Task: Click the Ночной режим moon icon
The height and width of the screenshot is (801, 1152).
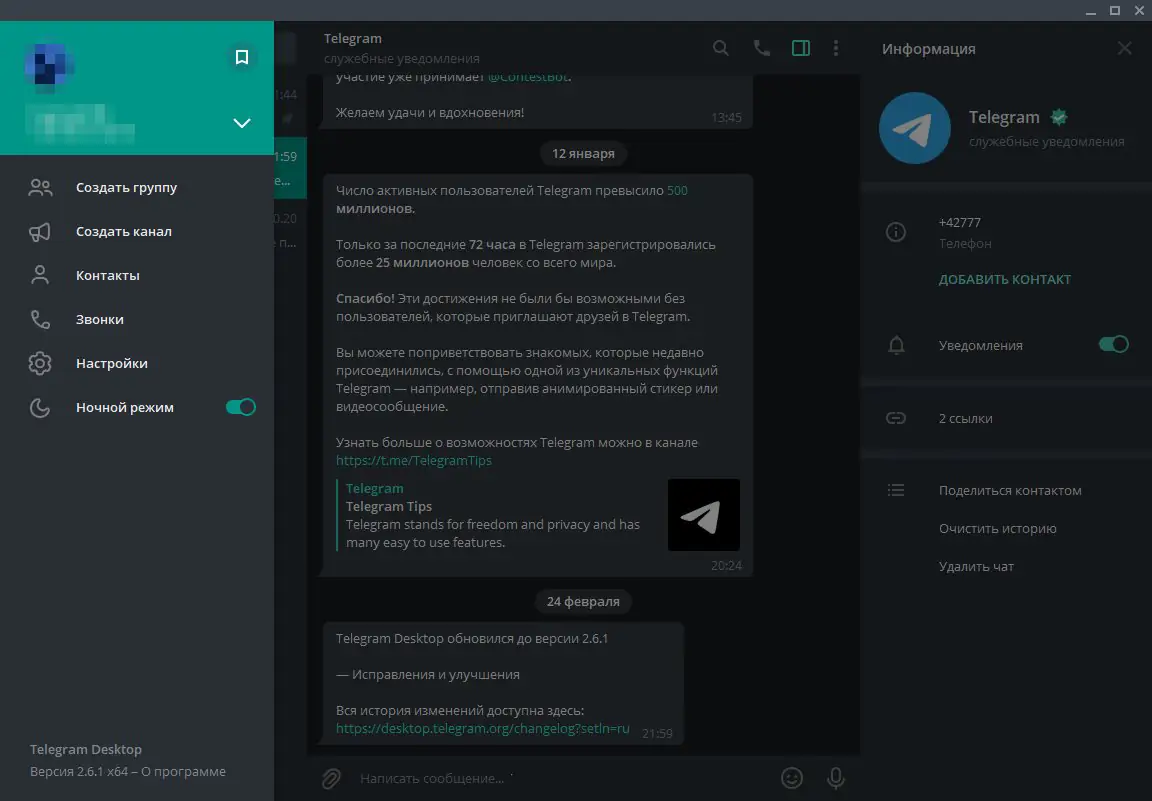Action: pos(40,407)
